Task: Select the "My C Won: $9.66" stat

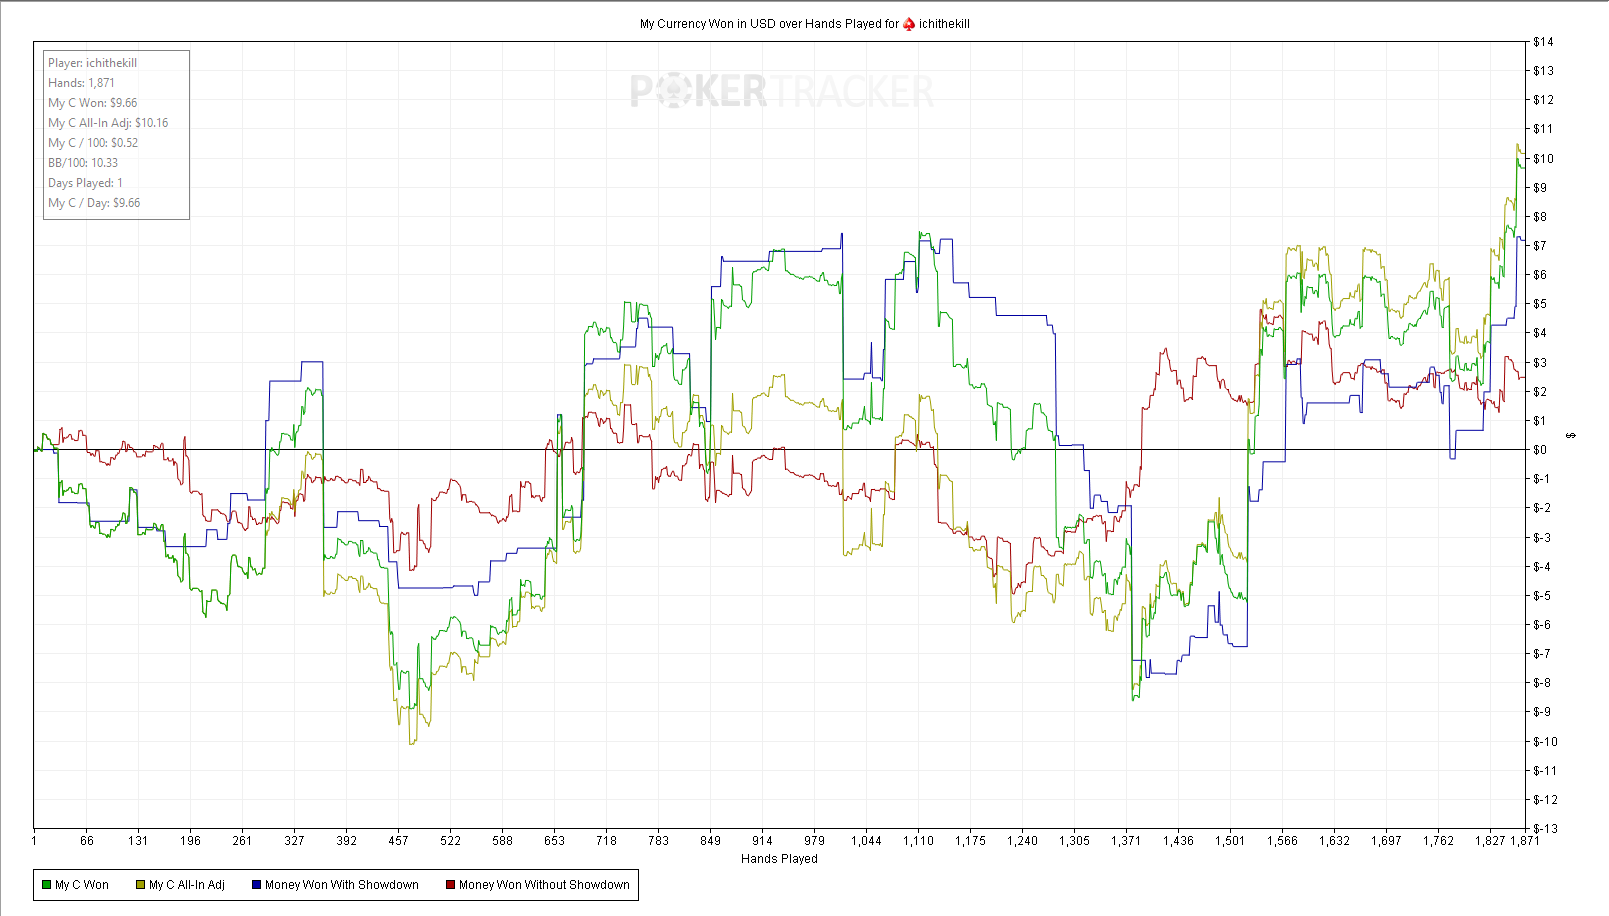Action: pyautogui.click(x=93, y=103)
